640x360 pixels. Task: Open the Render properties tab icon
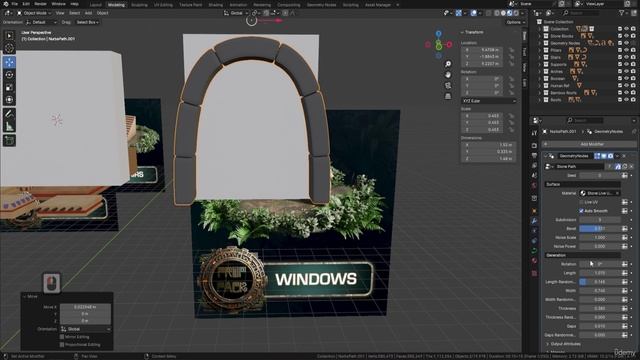534,145
